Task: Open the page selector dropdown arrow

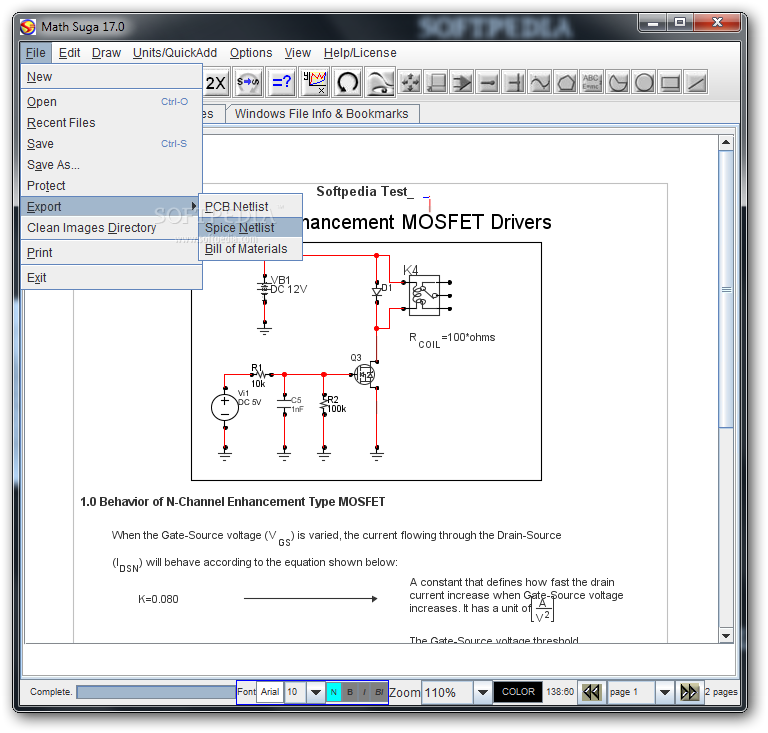Action: pos(665,692)
